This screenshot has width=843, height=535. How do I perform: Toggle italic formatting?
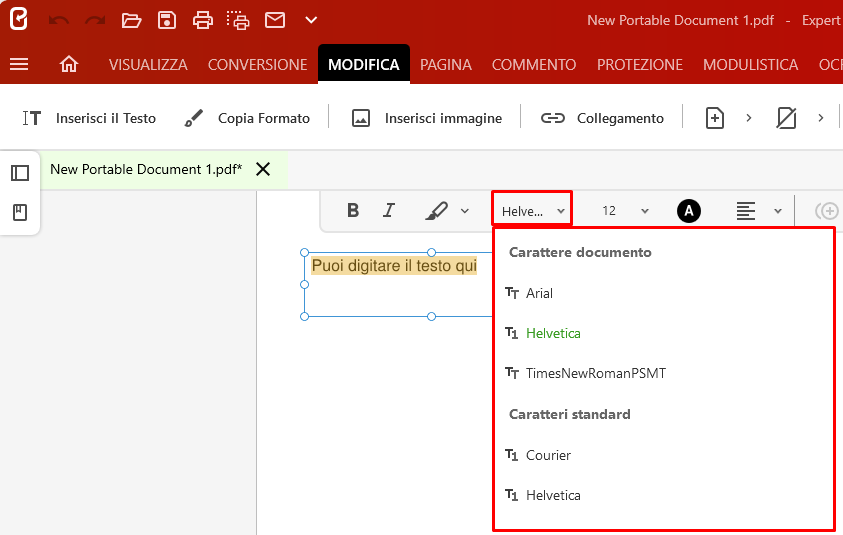pos(389,210)
